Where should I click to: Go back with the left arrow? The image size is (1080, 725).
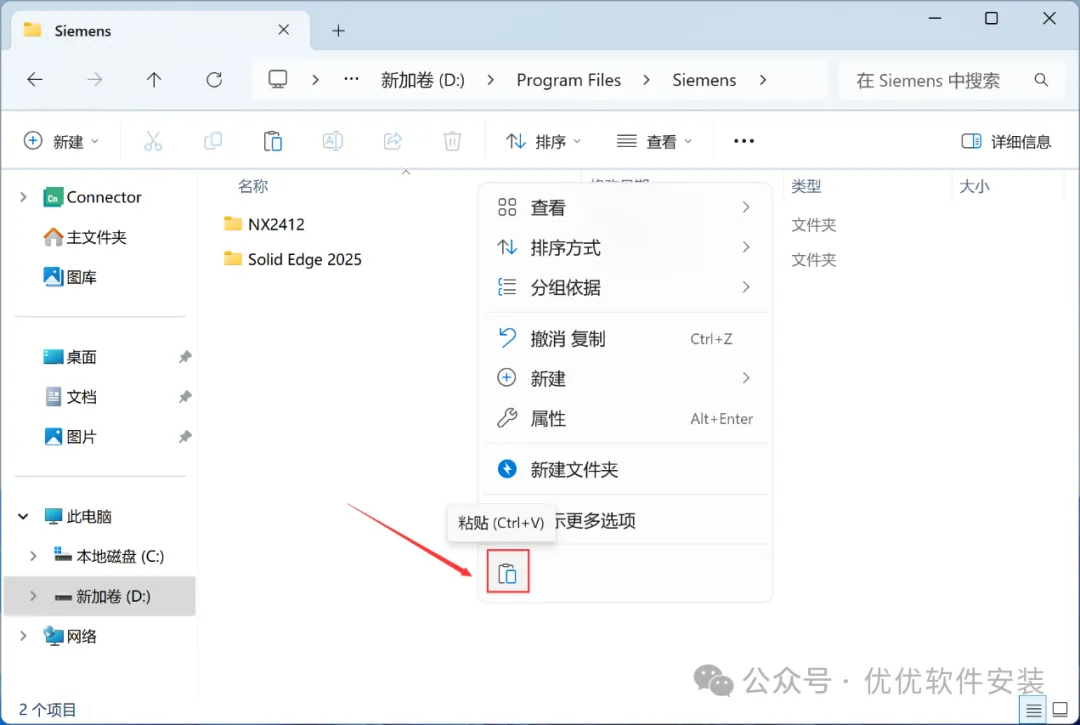click(34, 80)
